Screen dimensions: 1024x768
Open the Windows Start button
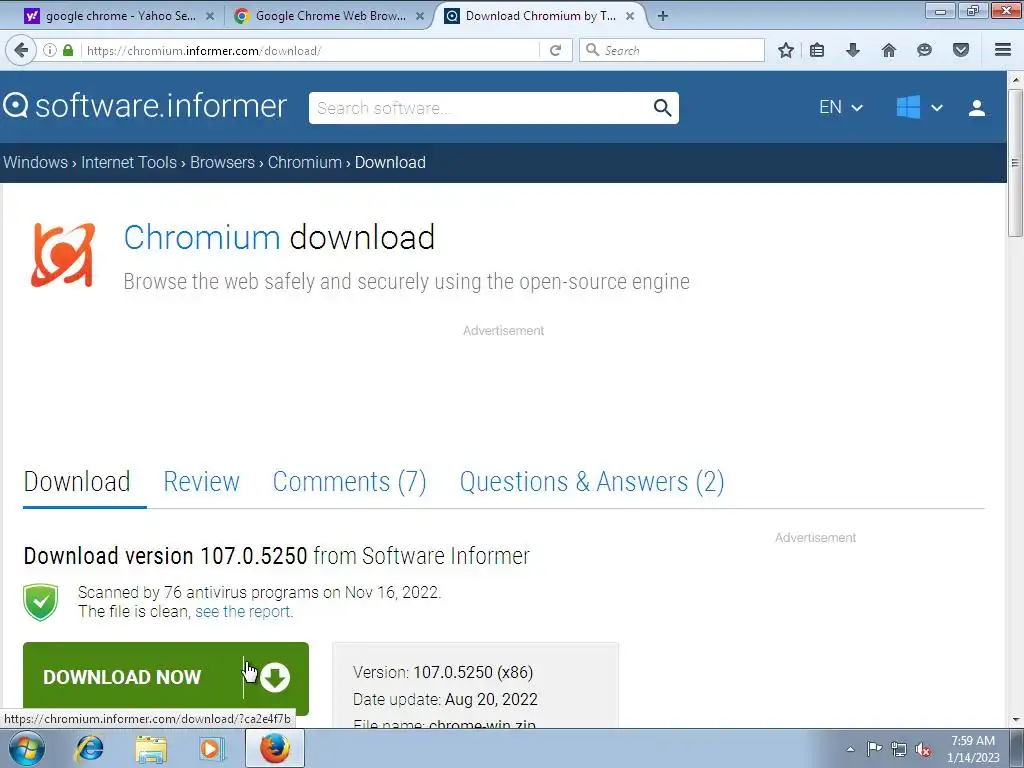pos(27,748)
